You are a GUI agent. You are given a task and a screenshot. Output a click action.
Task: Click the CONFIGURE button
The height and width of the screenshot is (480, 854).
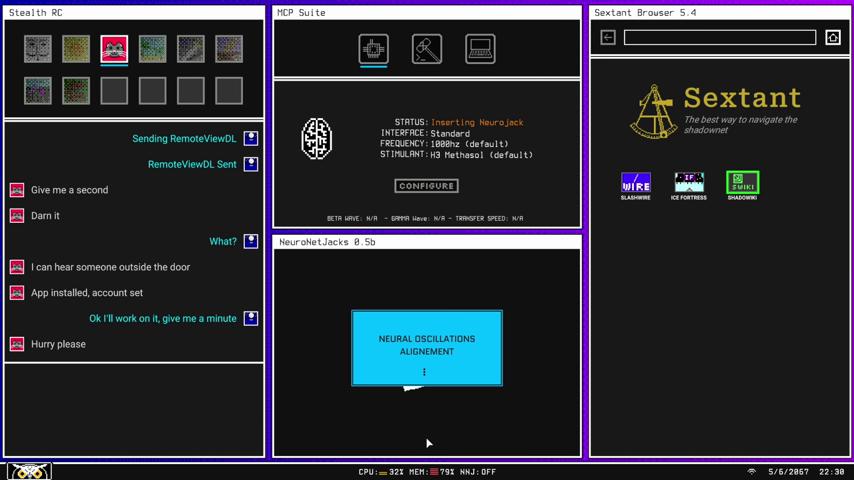point(426,186)
